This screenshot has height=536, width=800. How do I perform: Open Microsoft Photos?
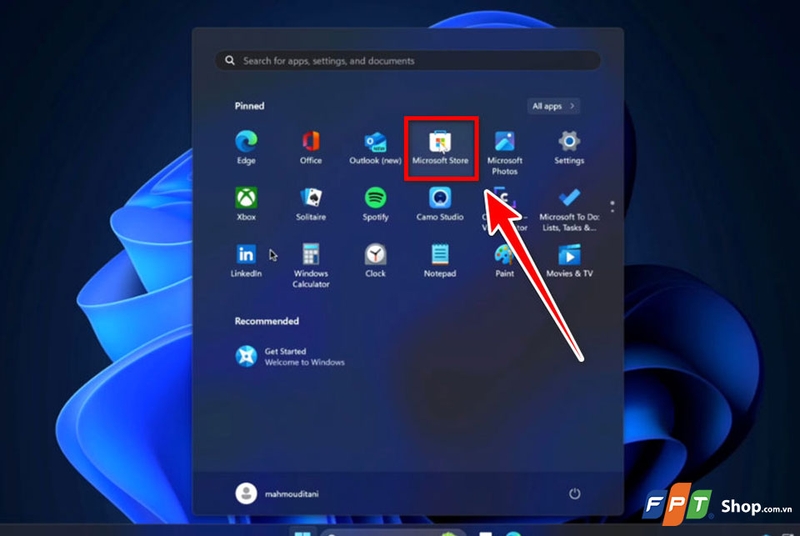pyautogui.click(x=505, y=152)
